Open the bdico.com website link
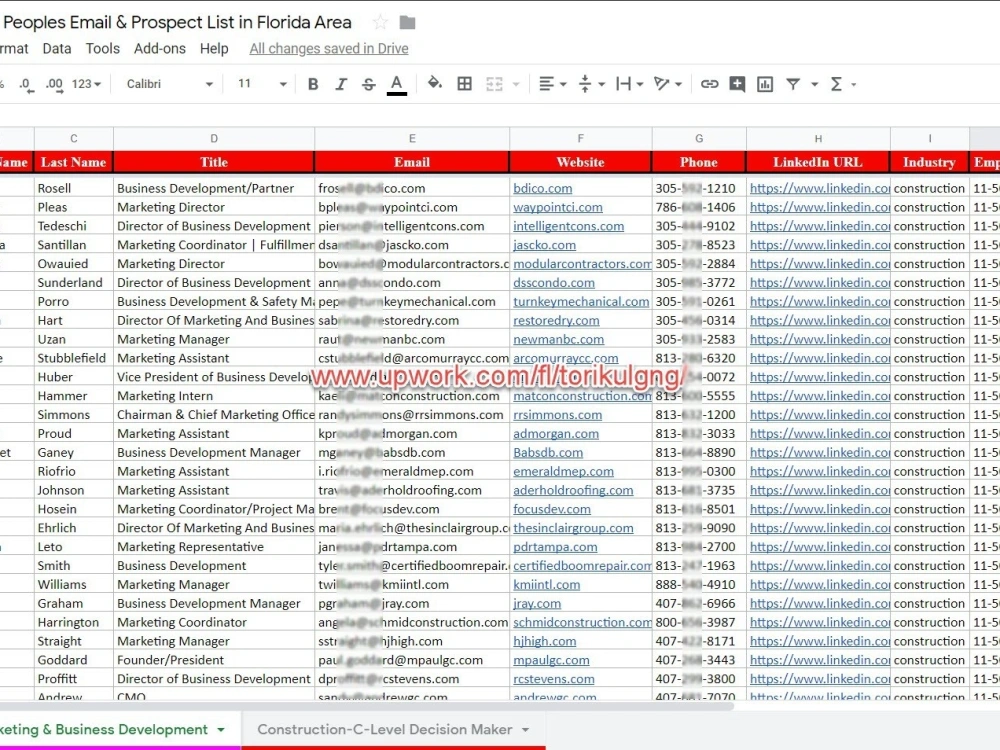The width and height of the screenshot is (1000, 750). pyautogui.click(x=543, y=188)
